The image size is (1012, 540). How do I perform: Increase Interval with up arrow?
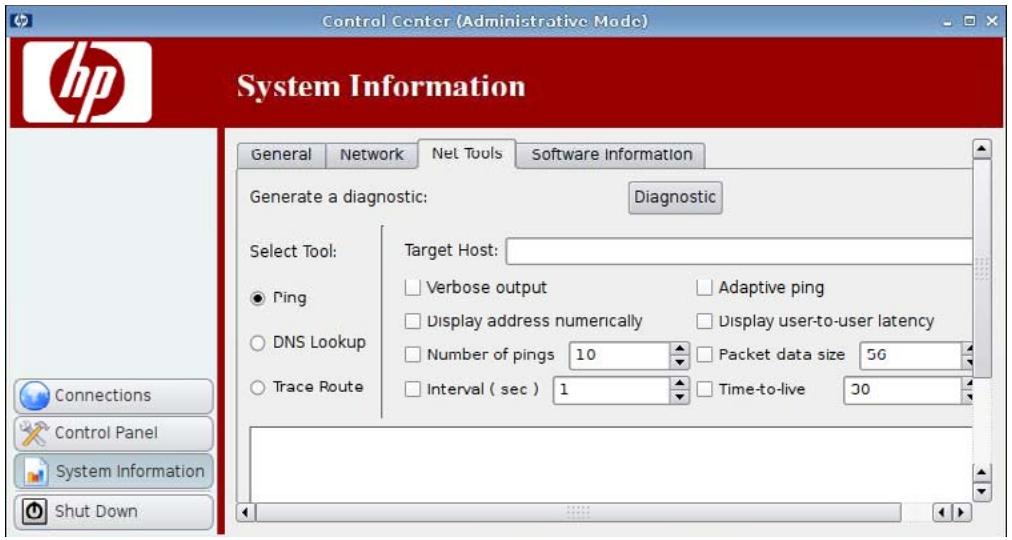[x=680, y=384]
